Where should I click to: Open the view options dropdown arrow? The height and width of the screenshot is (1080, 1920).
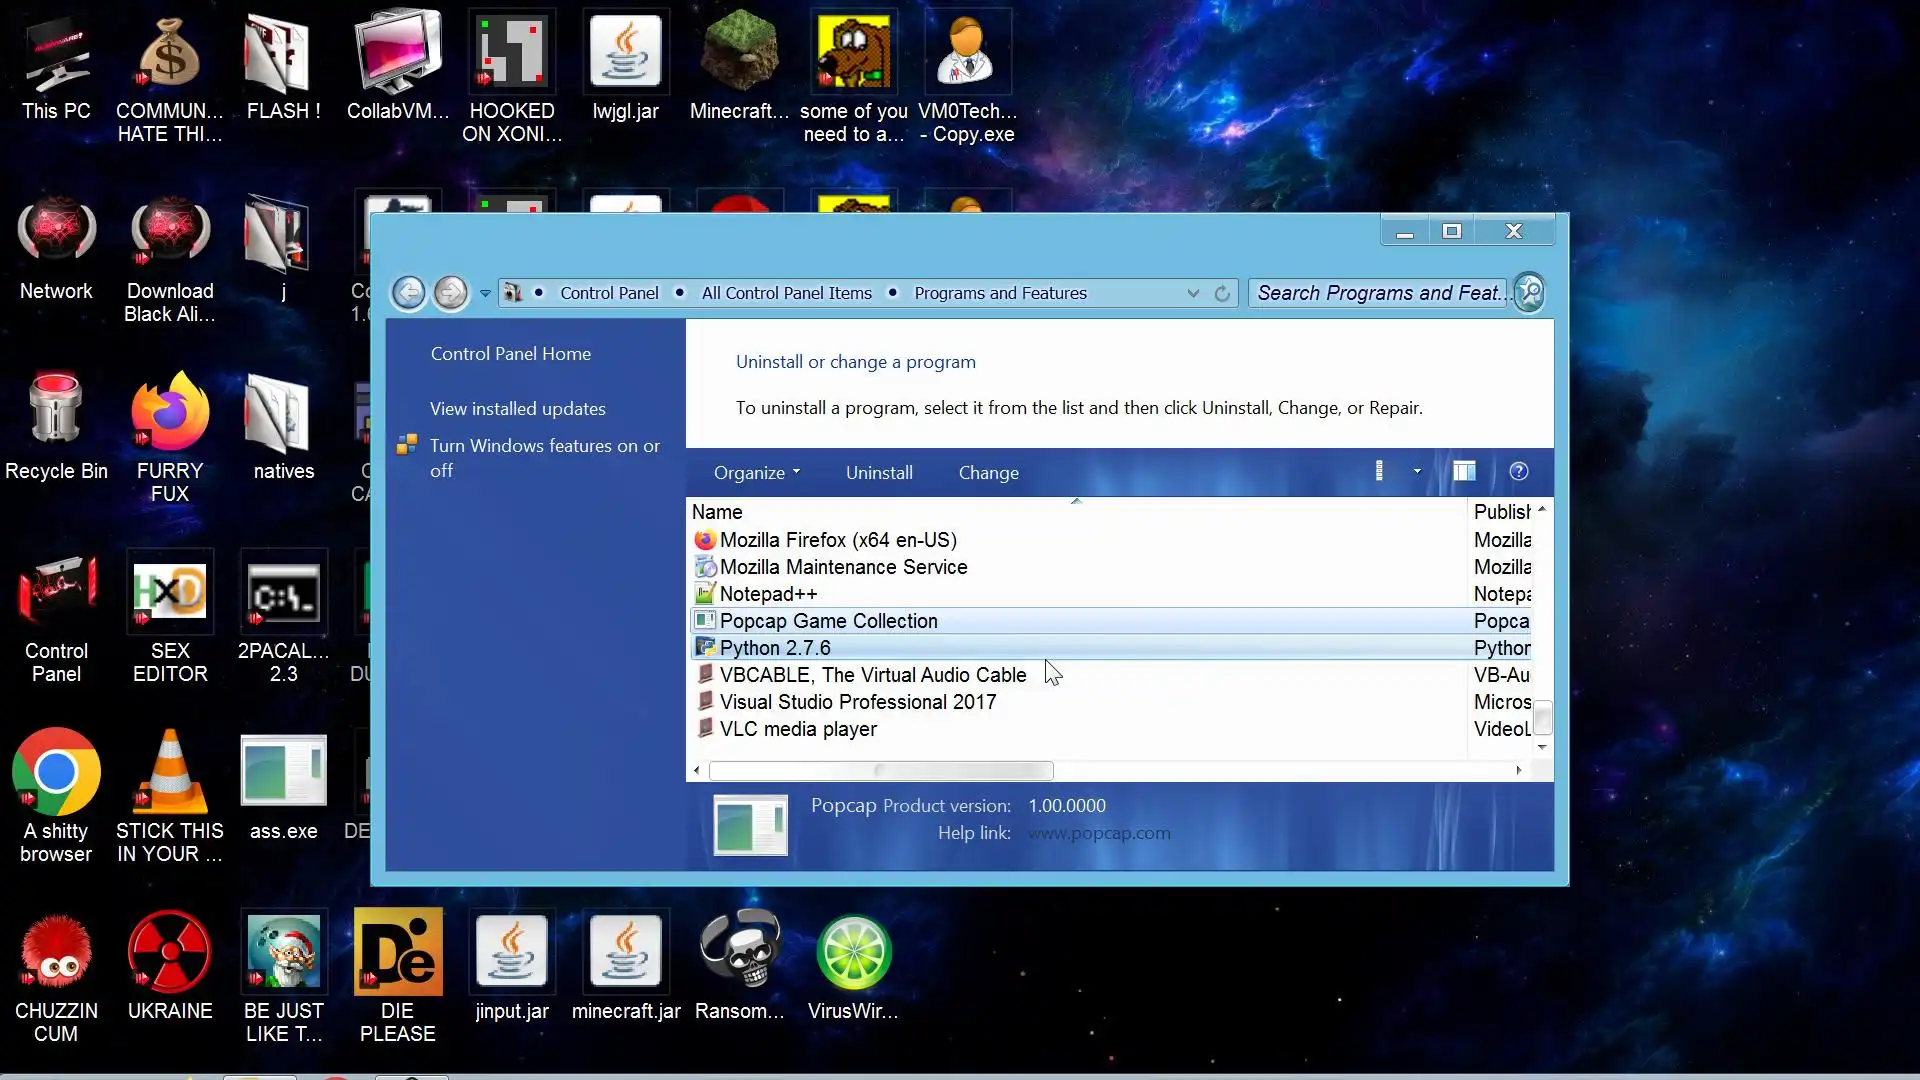(1417, 472)
